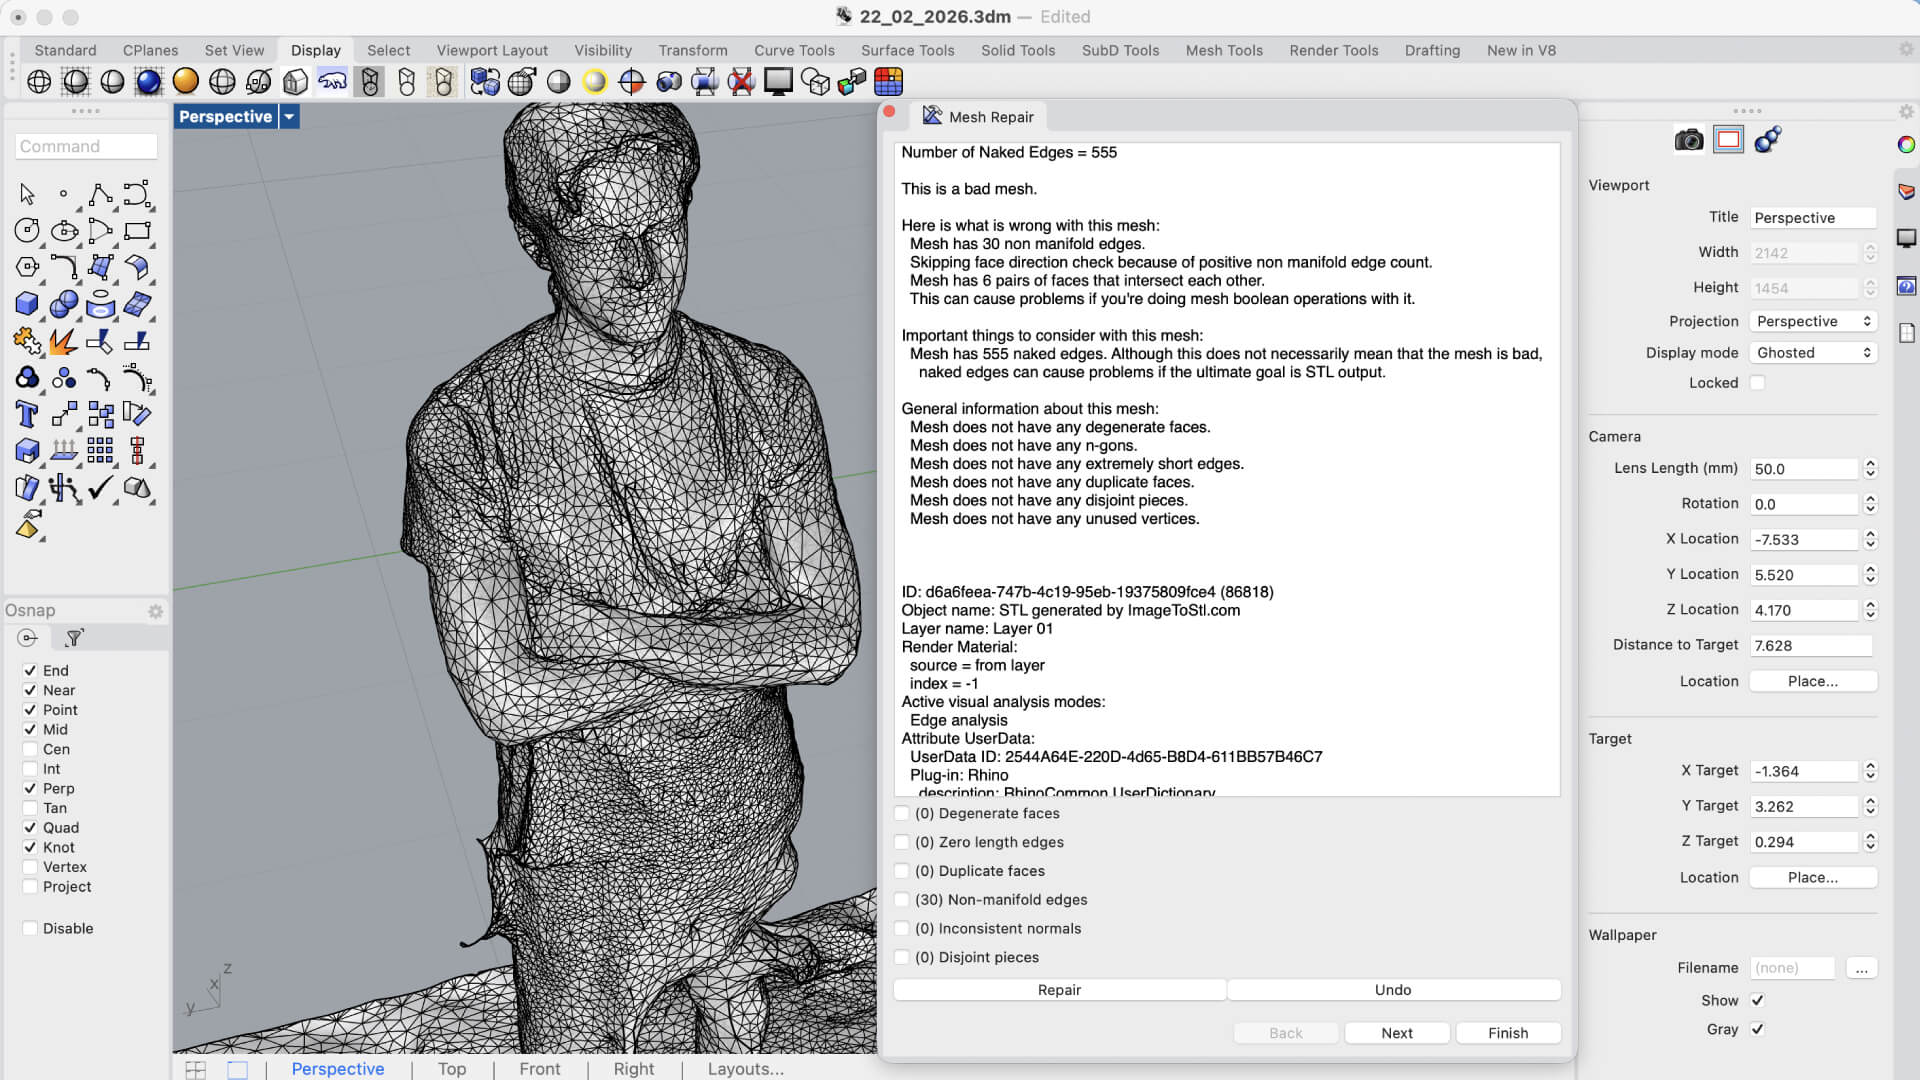
Task: Click the camera icon in the Viewport panel
Action: click(x=1689, y=140)
